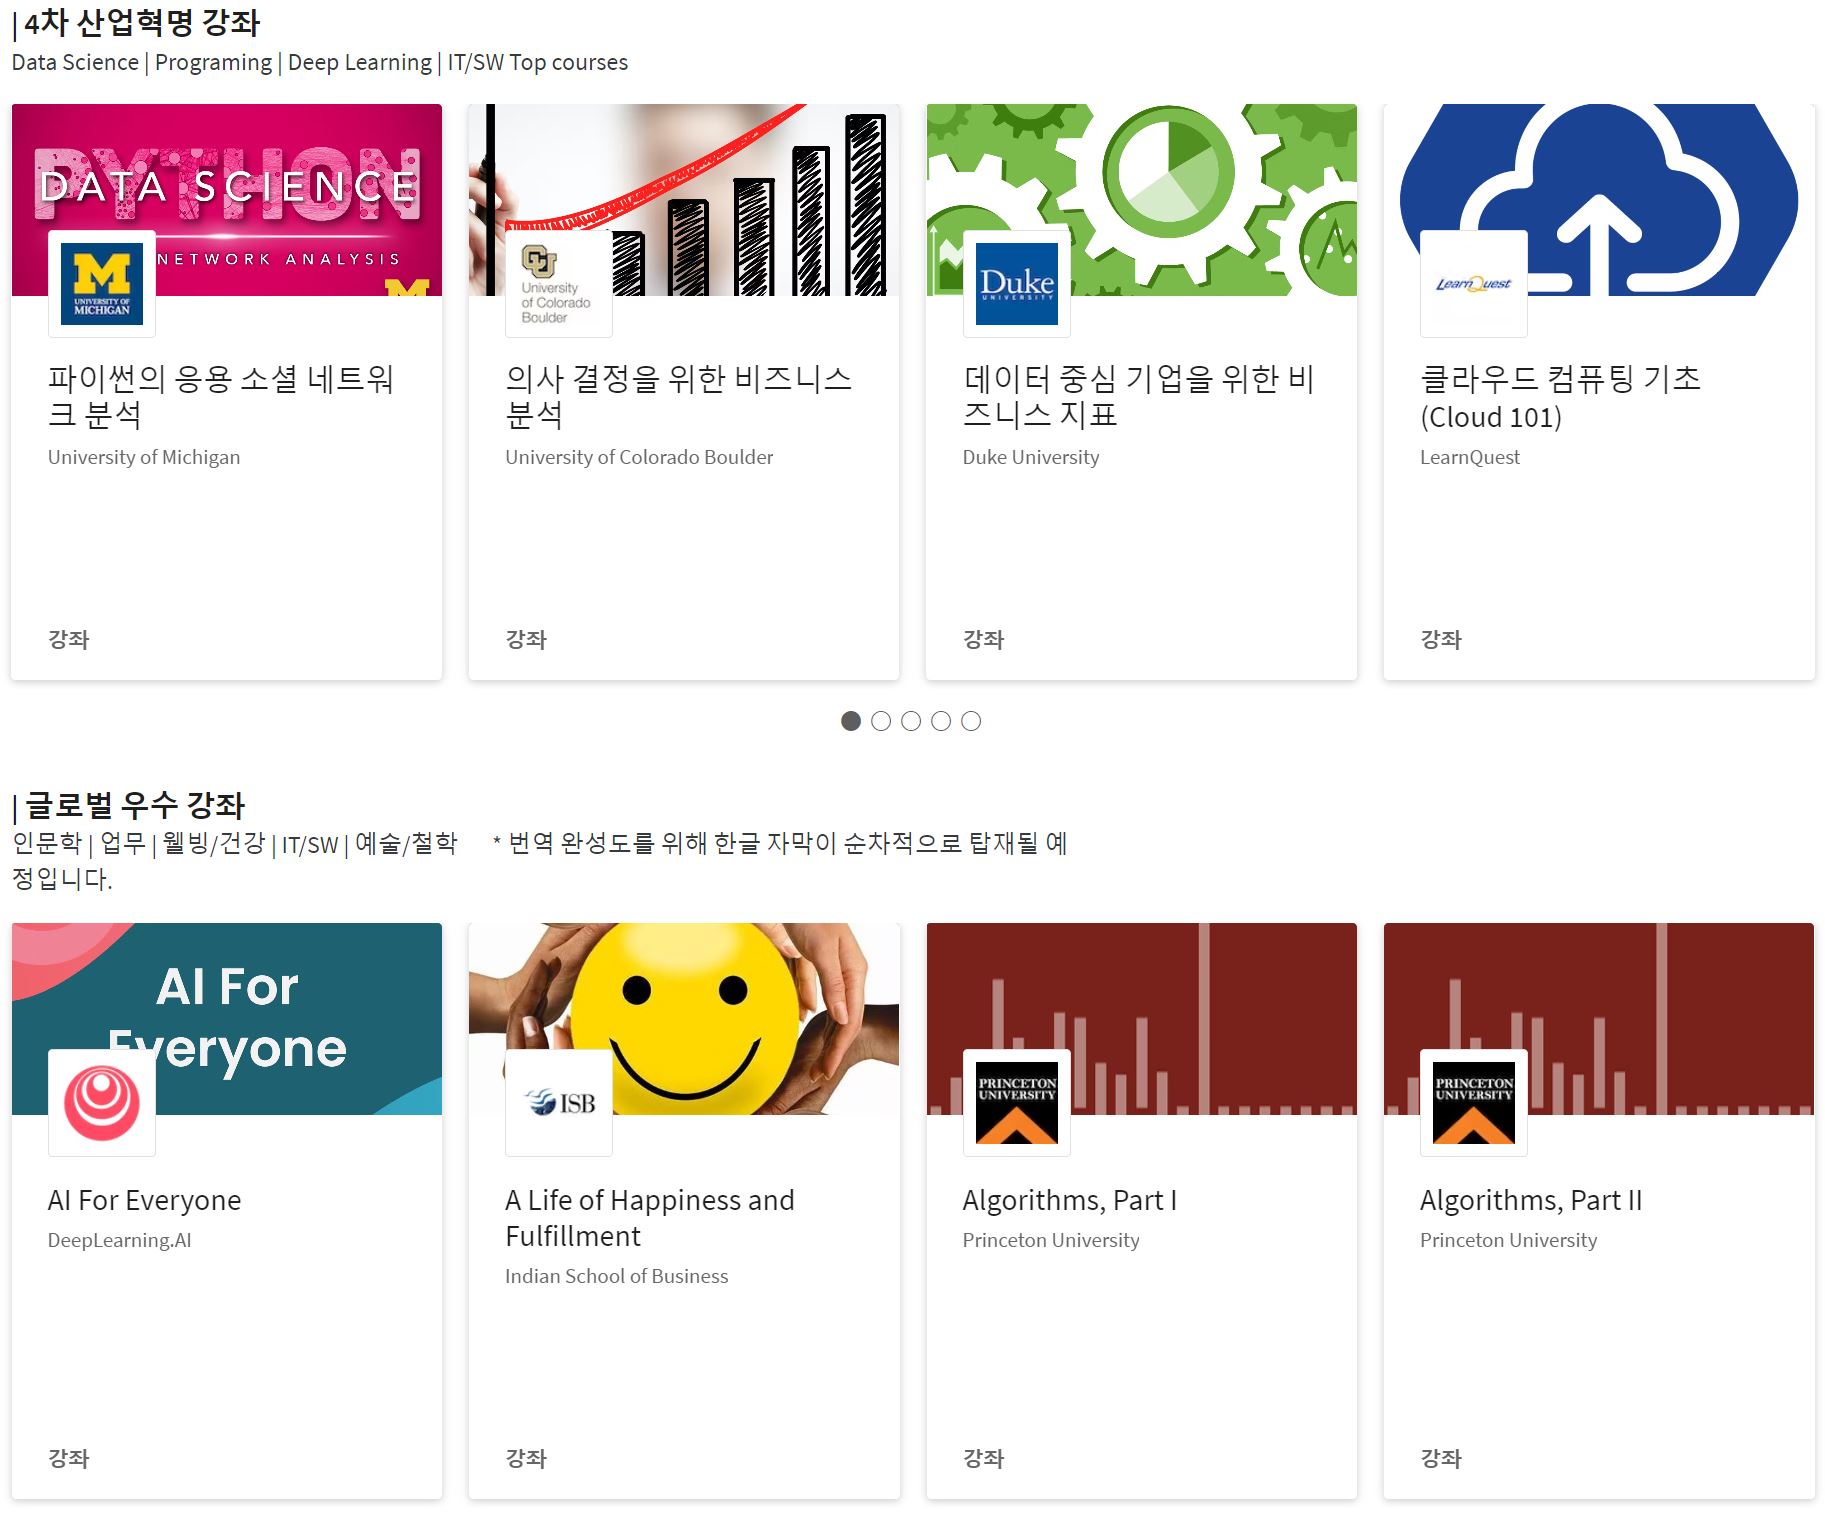Image resolution: width=1825 pixels, height=1516 pixels.
Task: Click 강좌 label on the Duke course card
Action: (x=984, y=640)
